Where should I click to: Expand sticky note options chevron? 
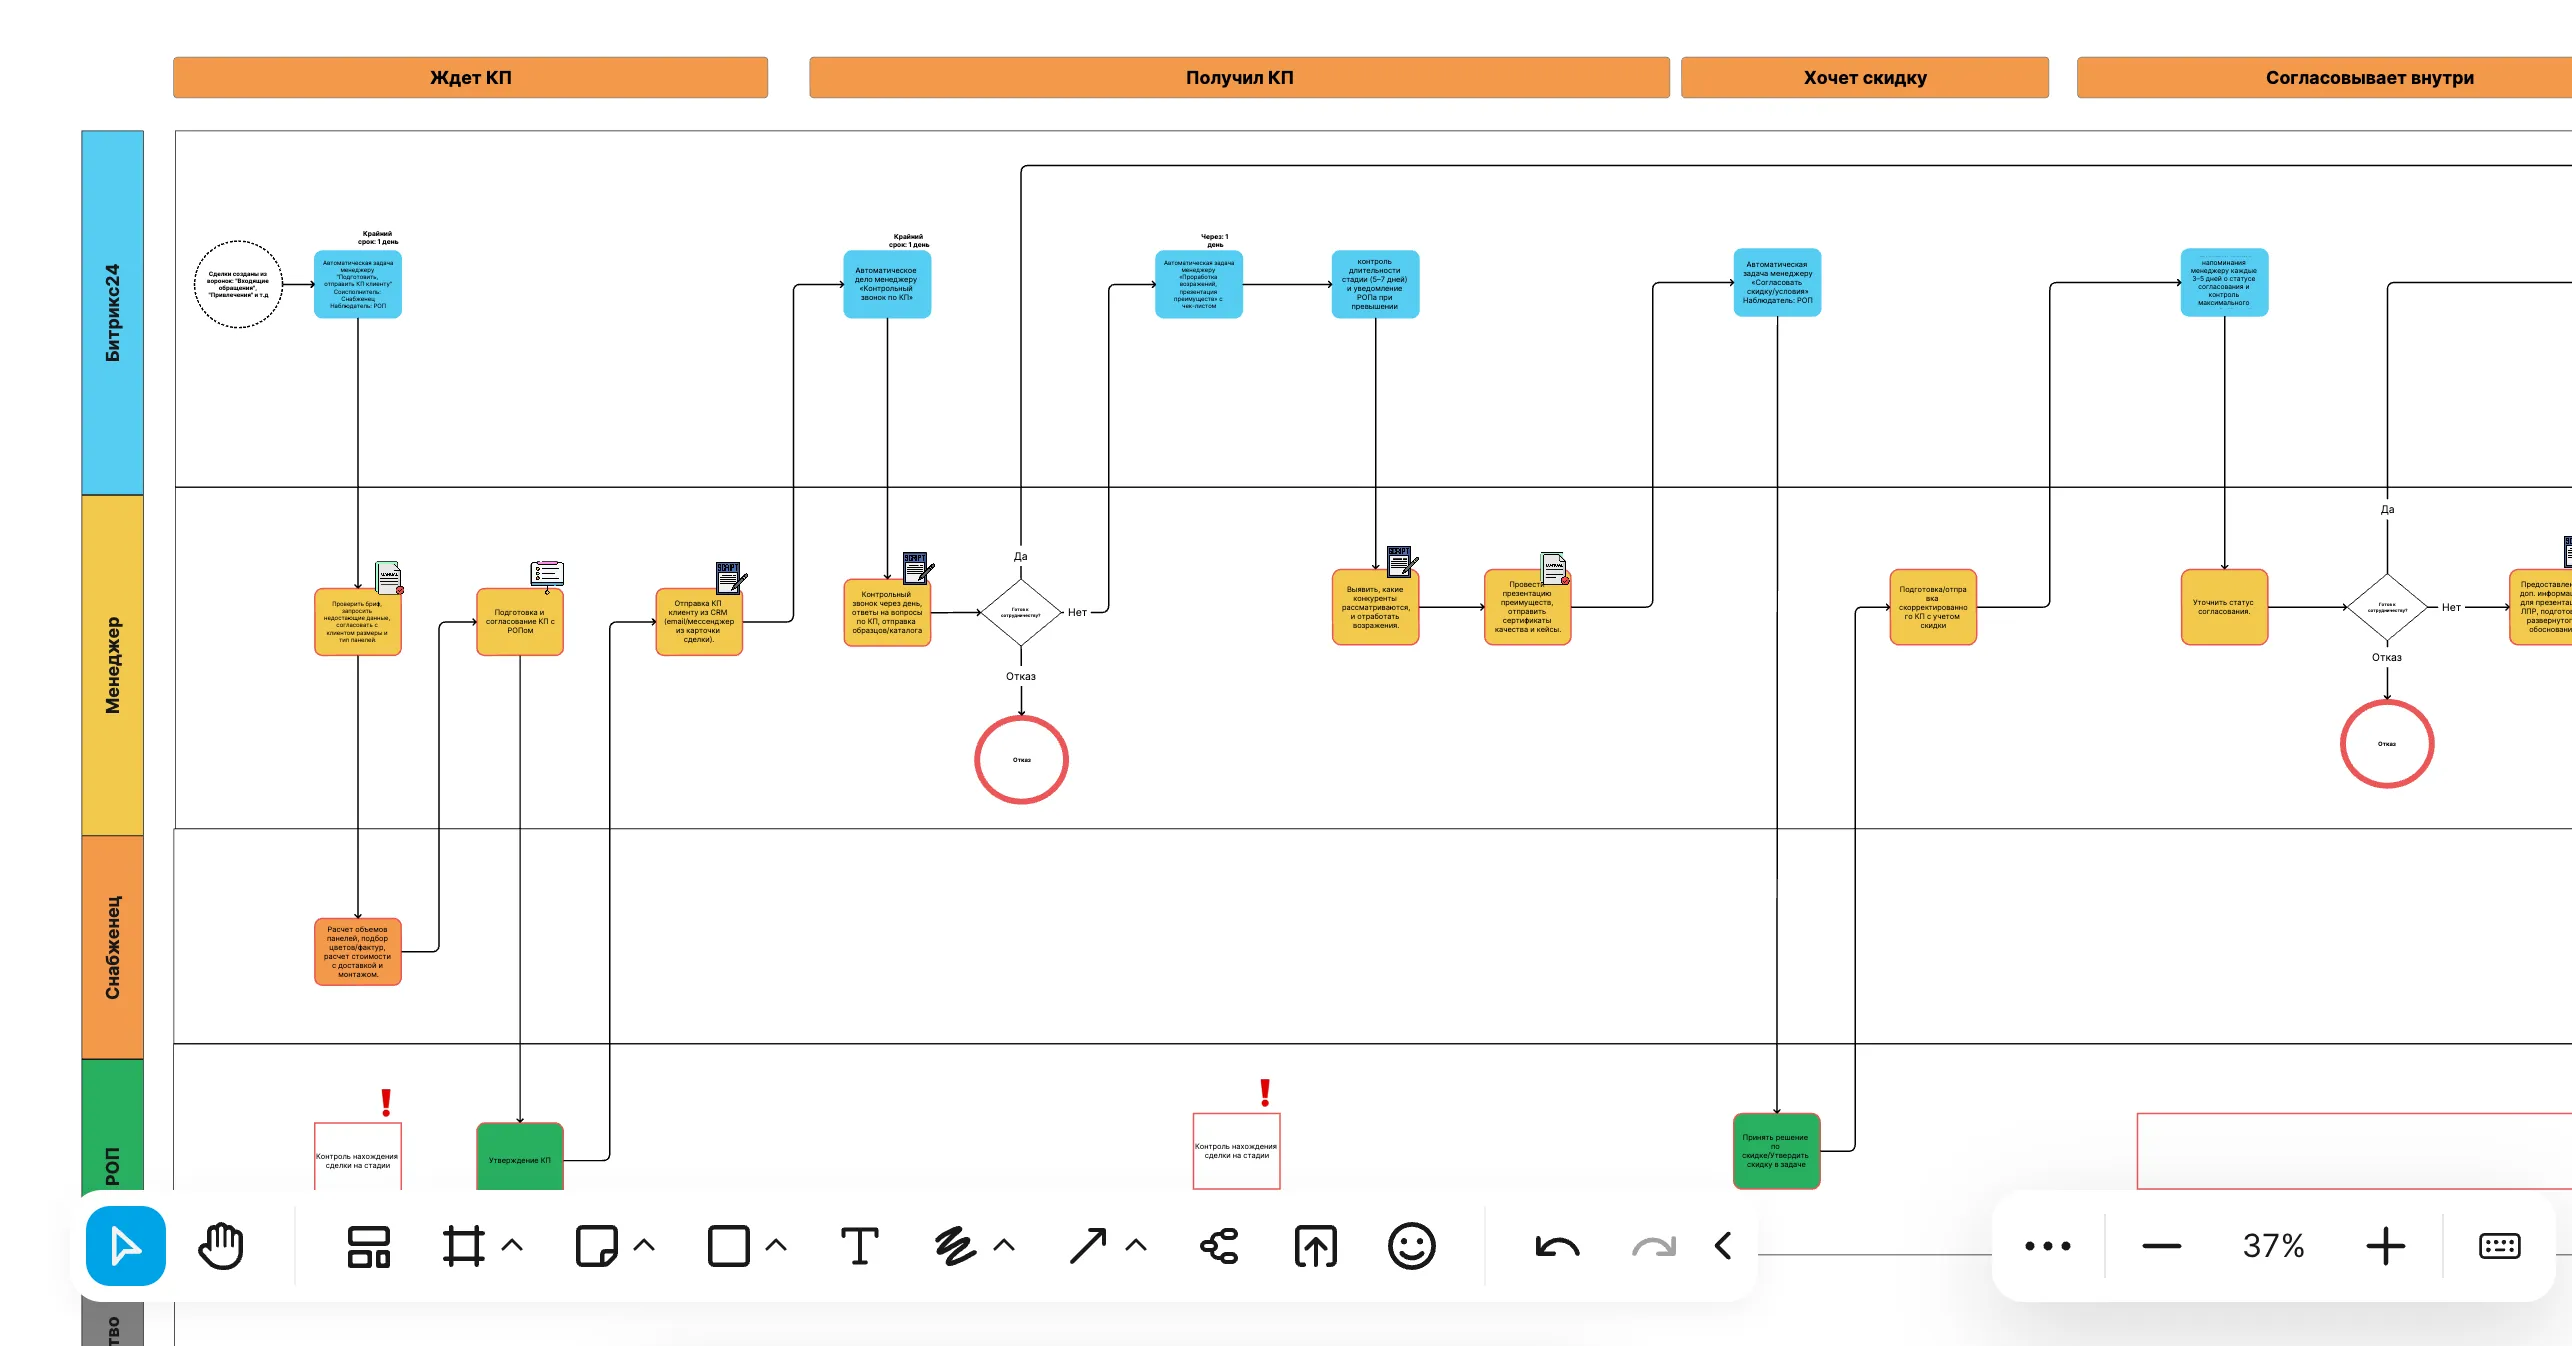click(645, 1246)
